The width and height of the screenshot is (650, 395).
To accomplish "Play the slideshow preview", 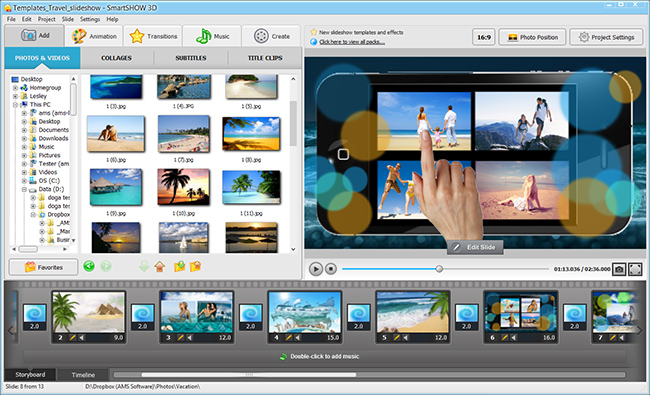I will [x=315, y=269].
